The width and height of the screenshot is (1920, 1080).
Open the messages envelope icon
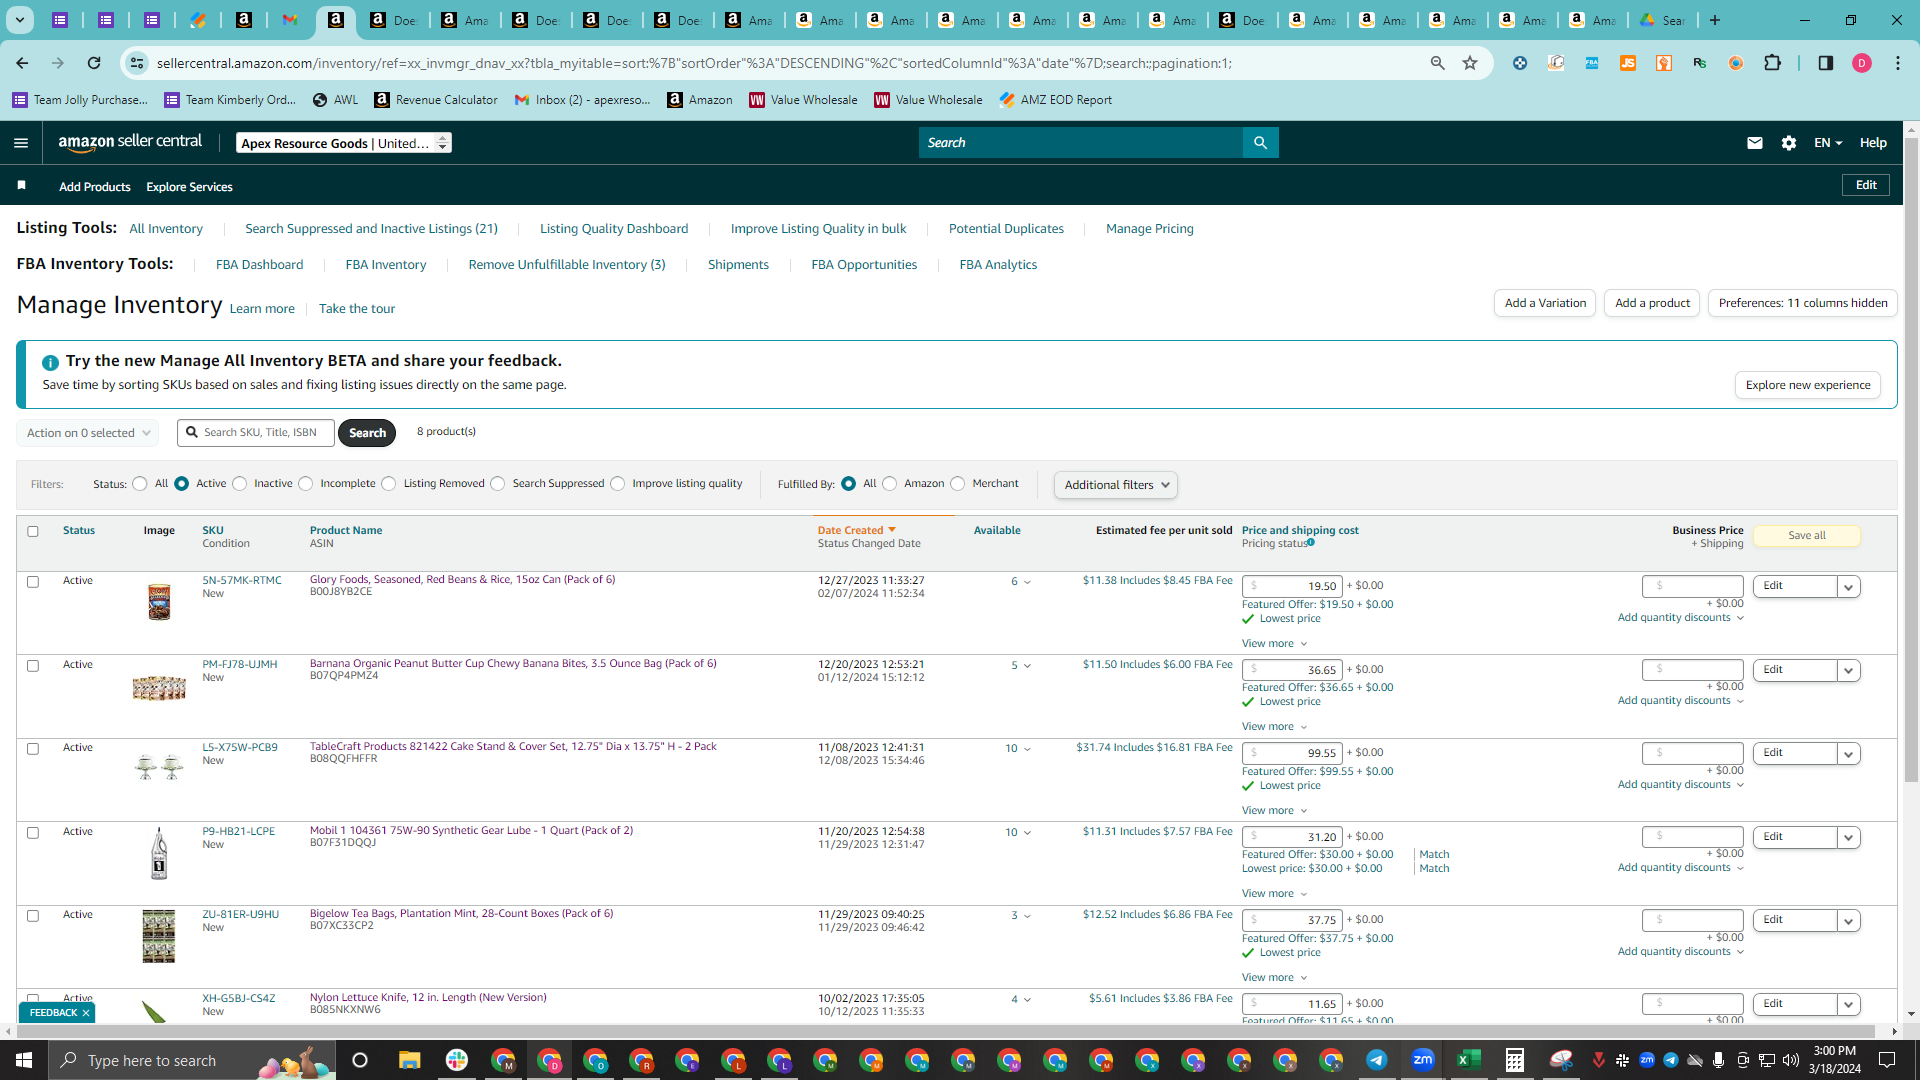(1754, 143)
